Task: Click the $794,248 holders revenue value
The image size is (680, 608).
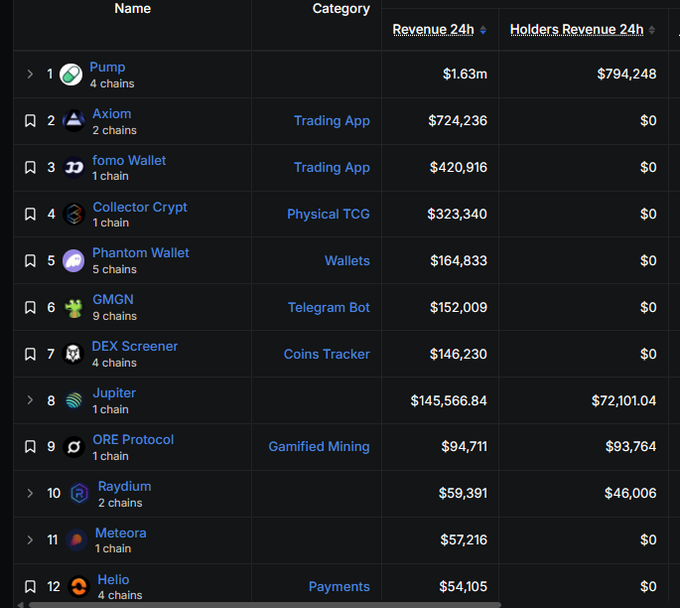Action: (626, 74)
